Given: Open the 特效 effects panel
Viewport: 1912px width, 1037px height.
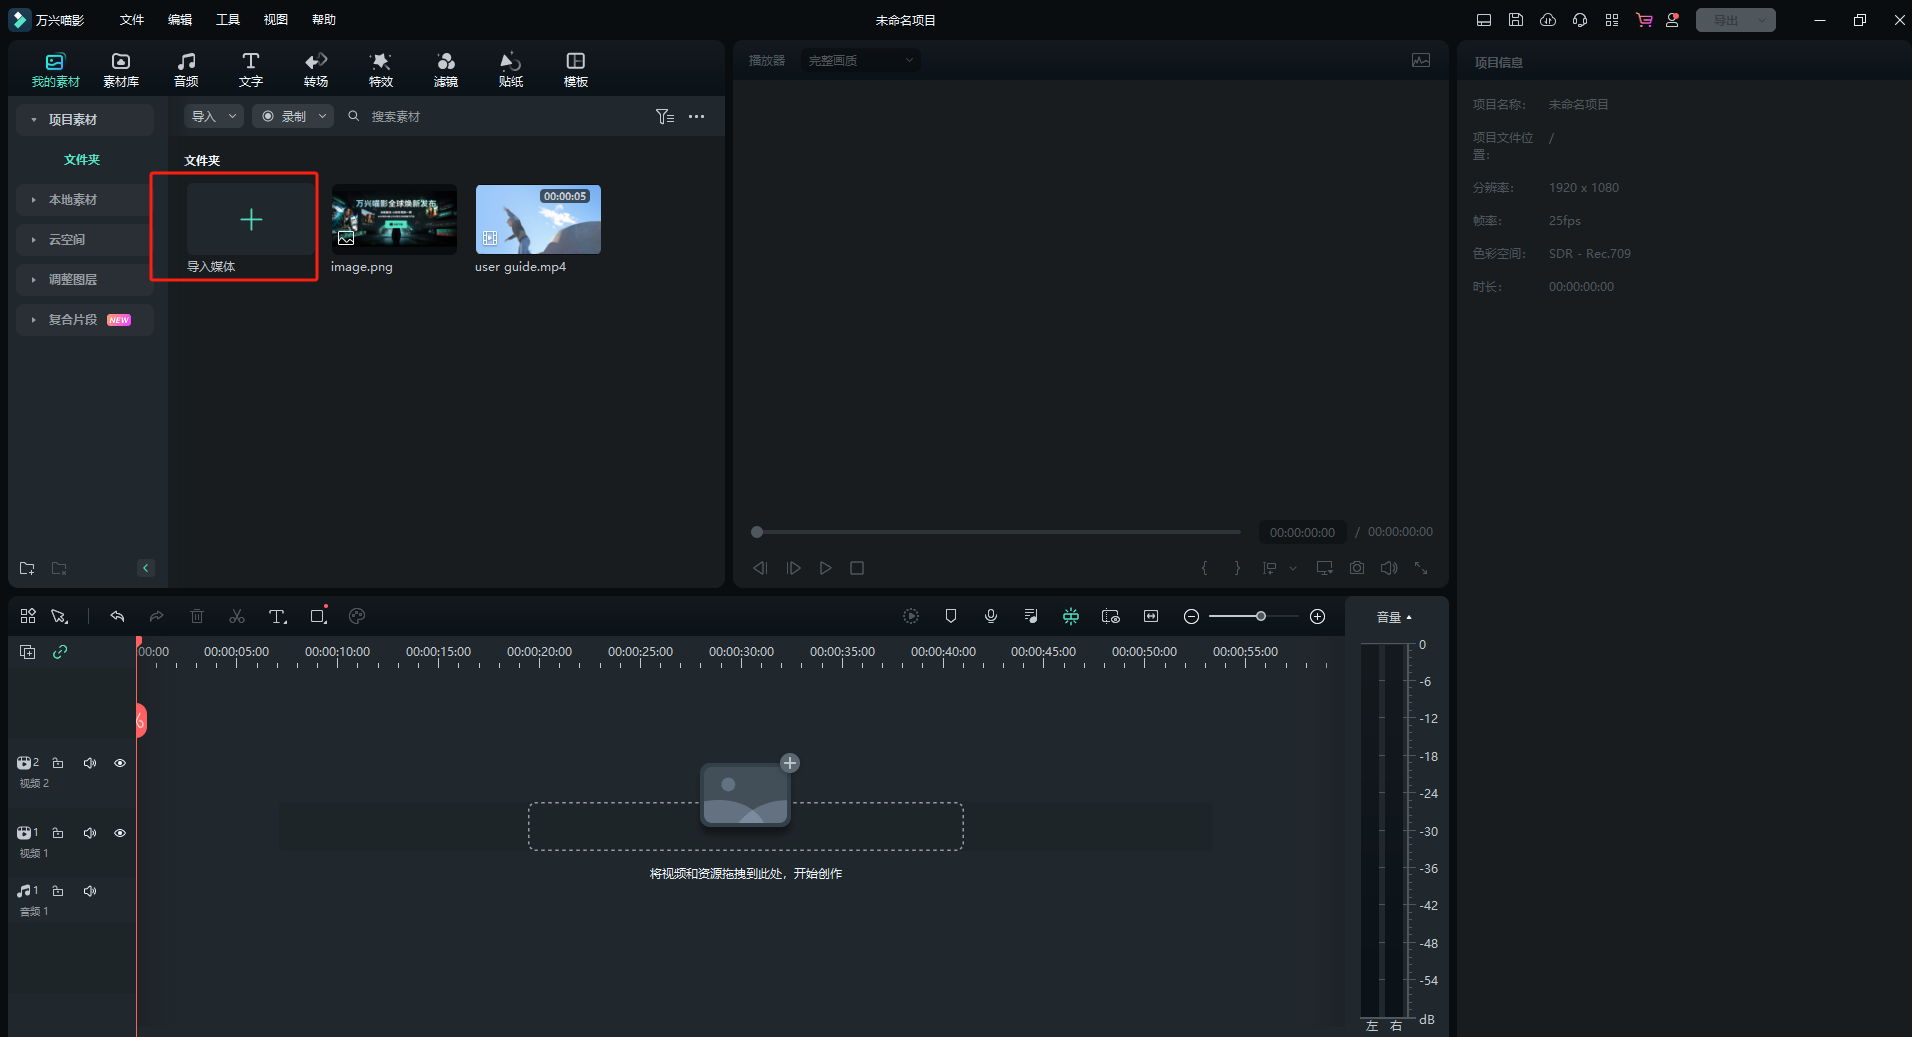Looking at the screenshot, I should coord(380,69).
